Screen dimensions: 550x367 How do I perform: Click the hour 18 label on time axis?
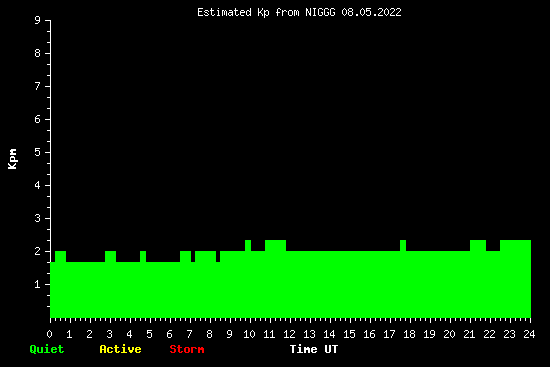409,334
